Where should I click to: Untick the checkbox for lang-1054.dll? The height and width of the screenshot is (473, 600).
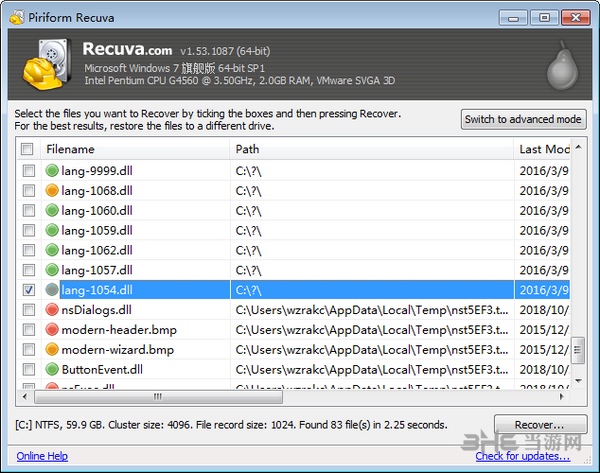pos(29,290)
